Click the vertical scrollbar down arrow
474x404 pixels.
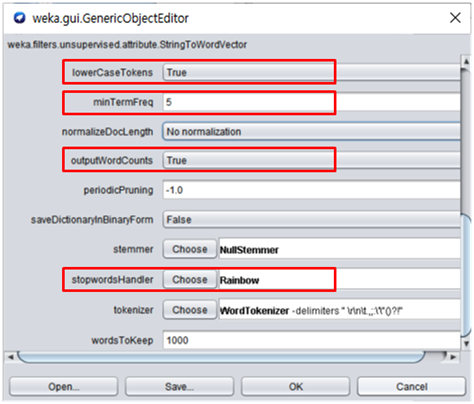[x=466, y=343]
